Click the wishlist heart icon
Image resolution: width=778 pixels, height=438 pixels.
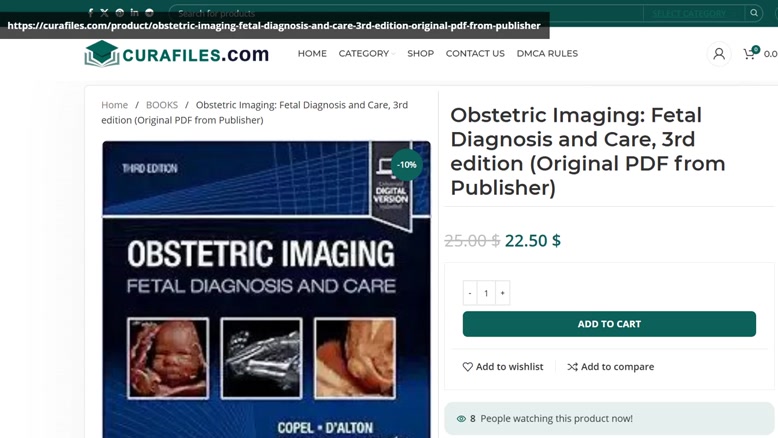coord(467,367)
